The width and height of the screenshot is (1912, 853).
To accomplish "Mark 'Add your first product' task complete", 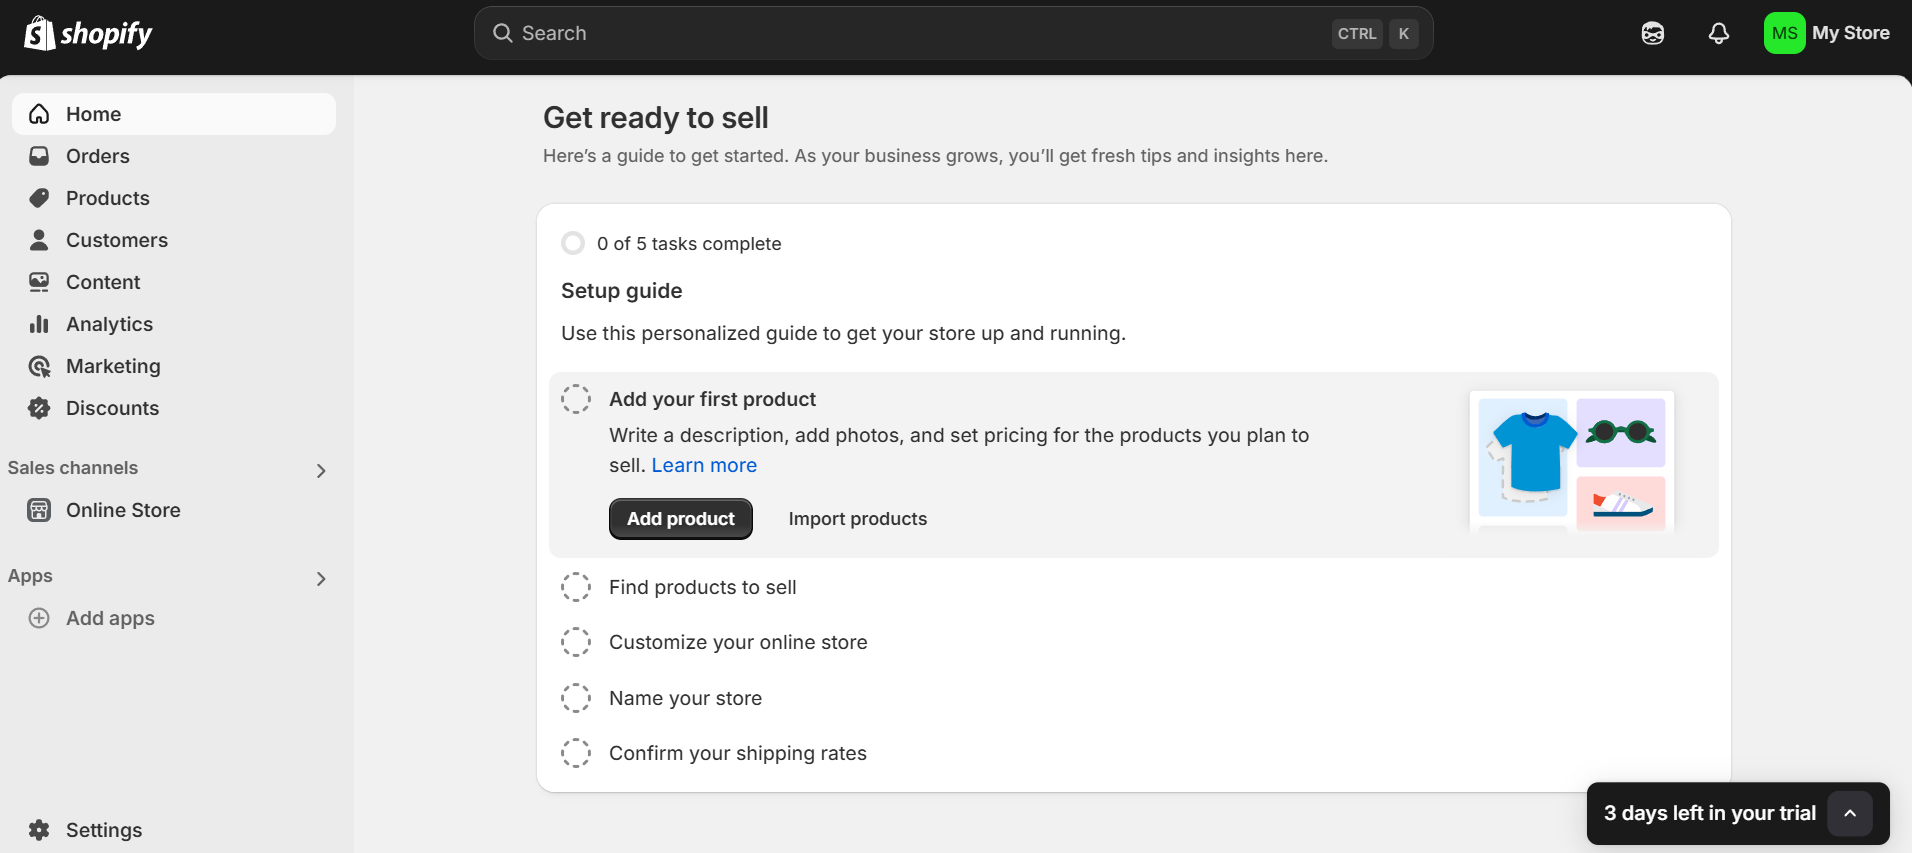I will point(576,398).
